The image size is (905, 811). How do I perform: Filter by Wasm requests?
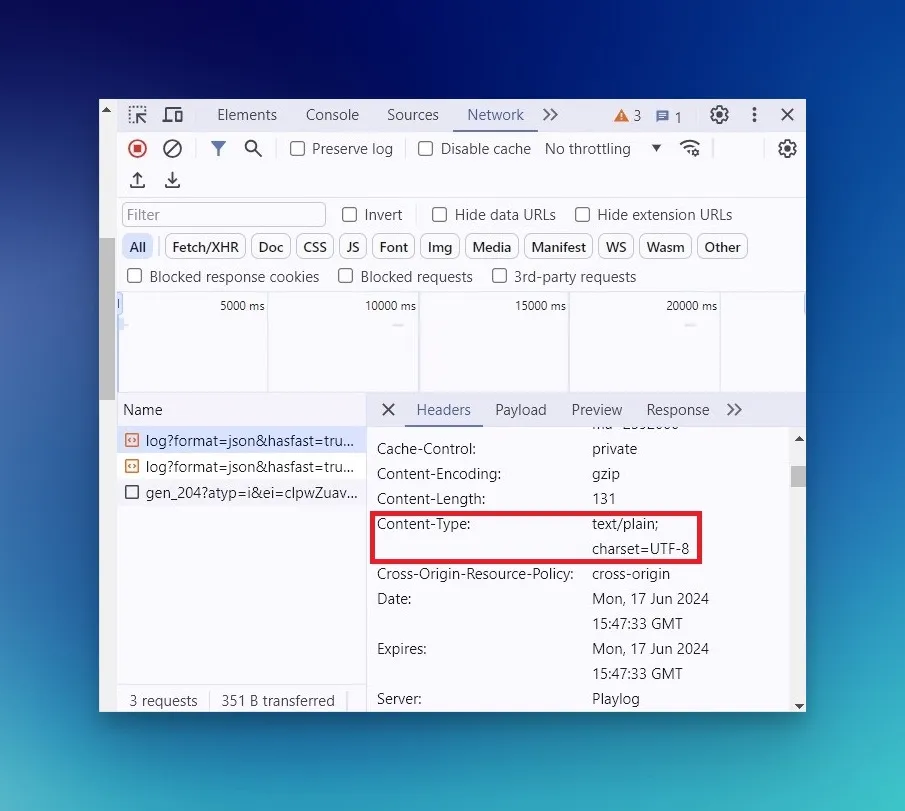tap(665, 247)
